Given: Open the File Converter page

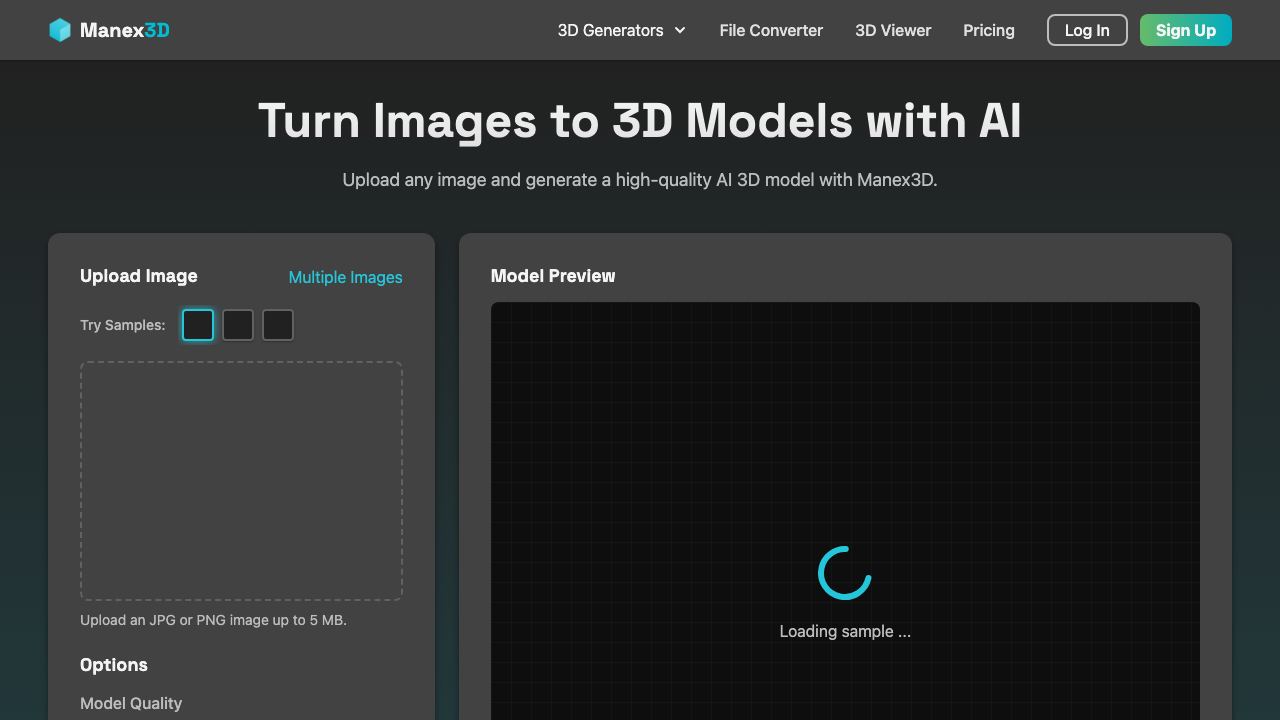Looking at the screenshot, I should click(771, 30).
